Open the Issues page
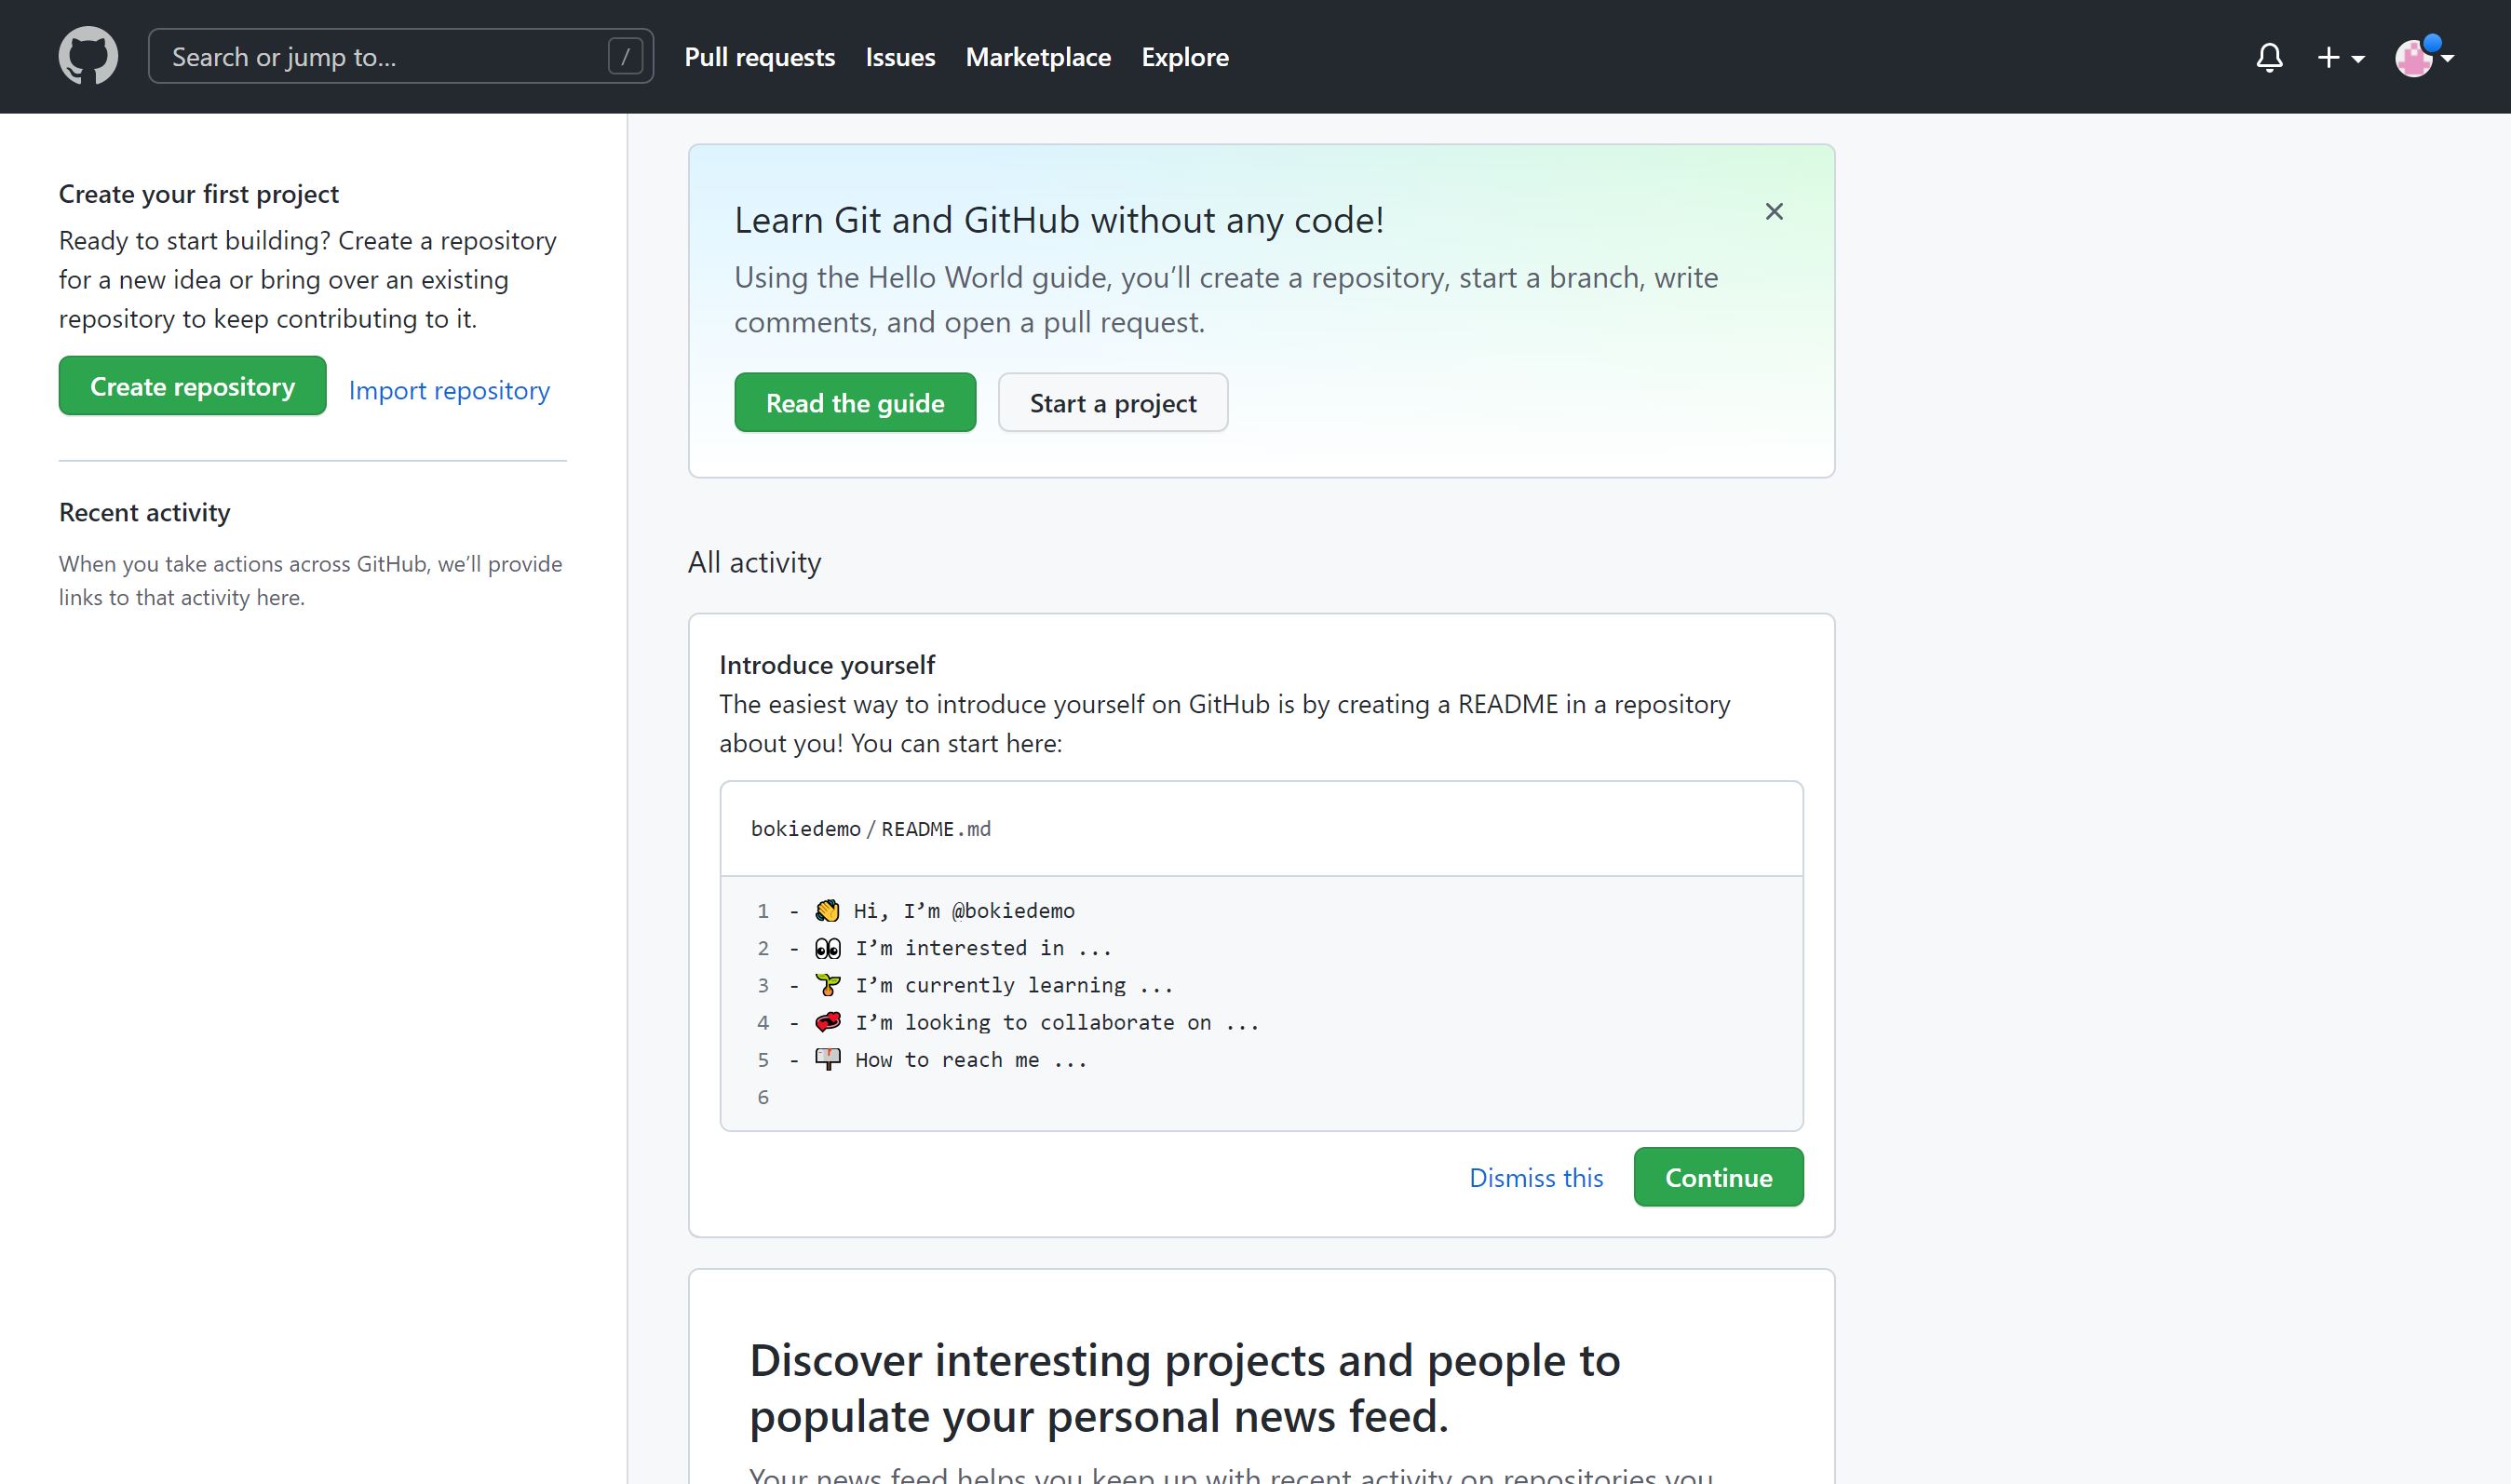Viewport: 2511px width, 1484px height. point(900,57)
